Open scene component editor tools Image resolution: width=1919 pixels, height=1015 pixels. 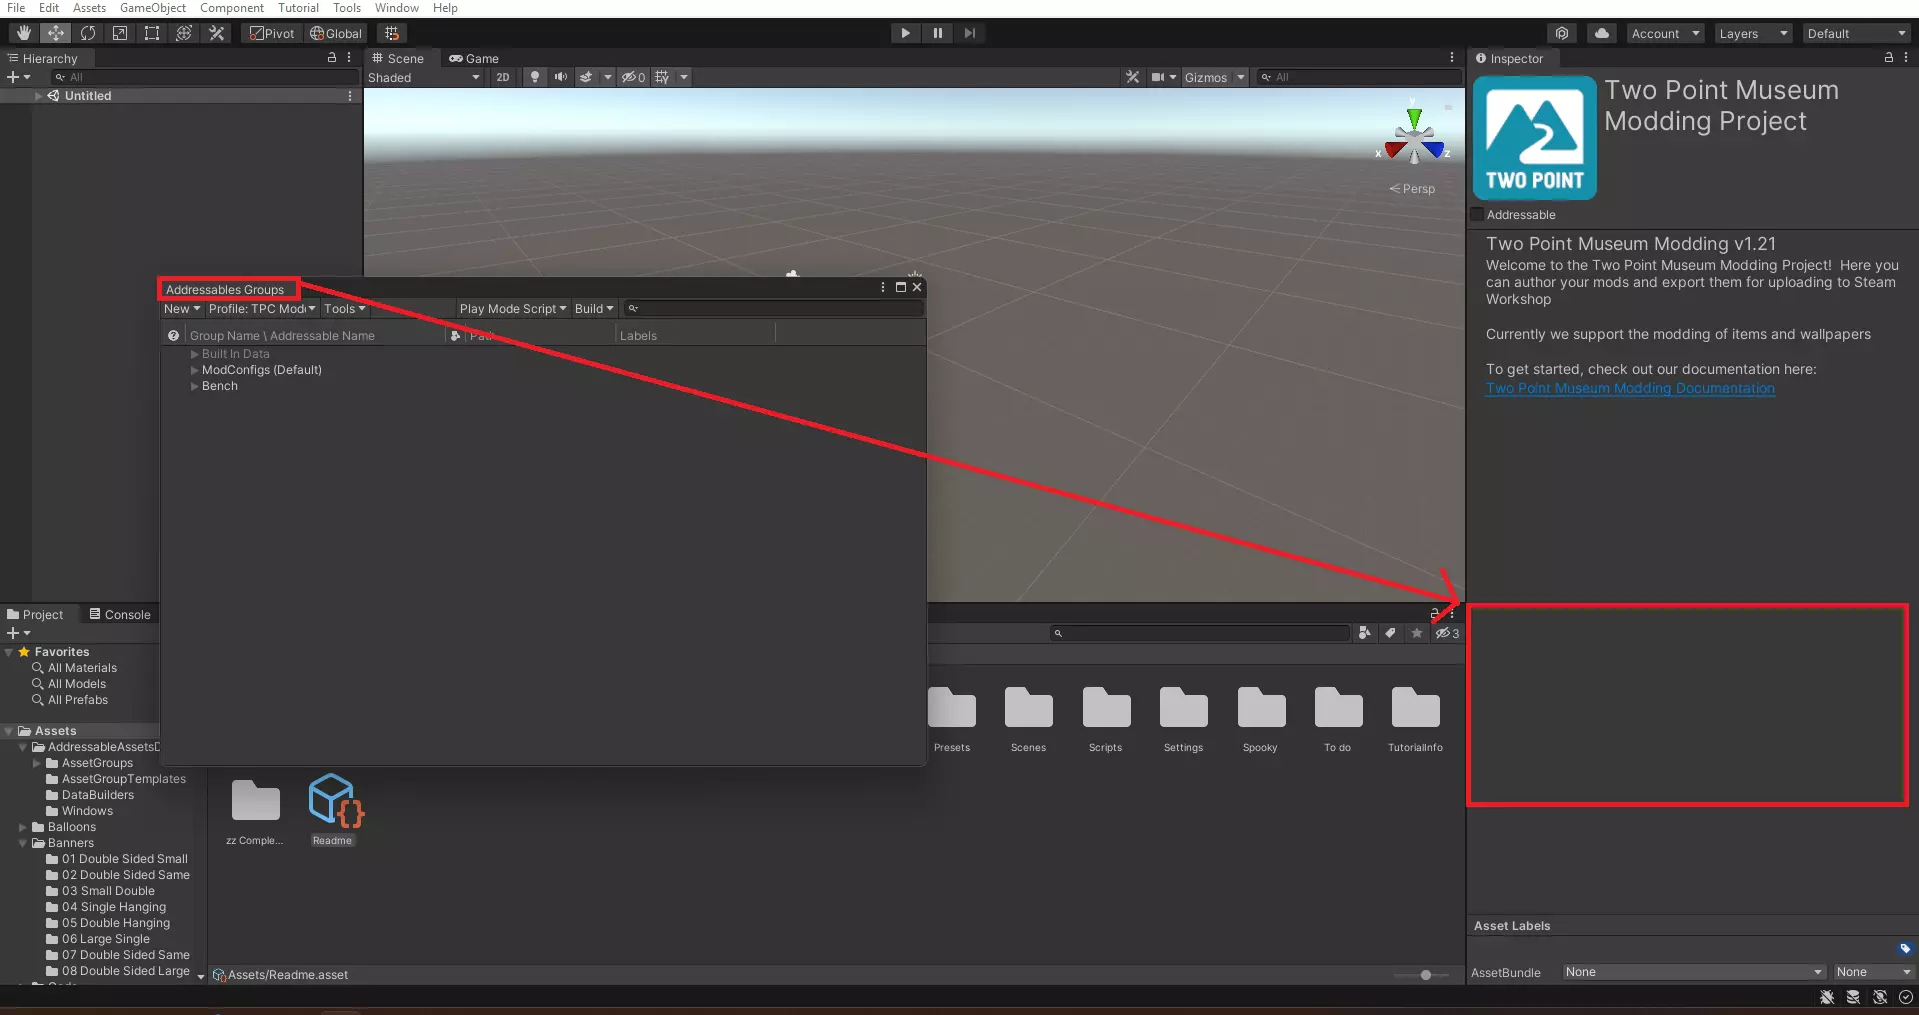point(1132,77)
